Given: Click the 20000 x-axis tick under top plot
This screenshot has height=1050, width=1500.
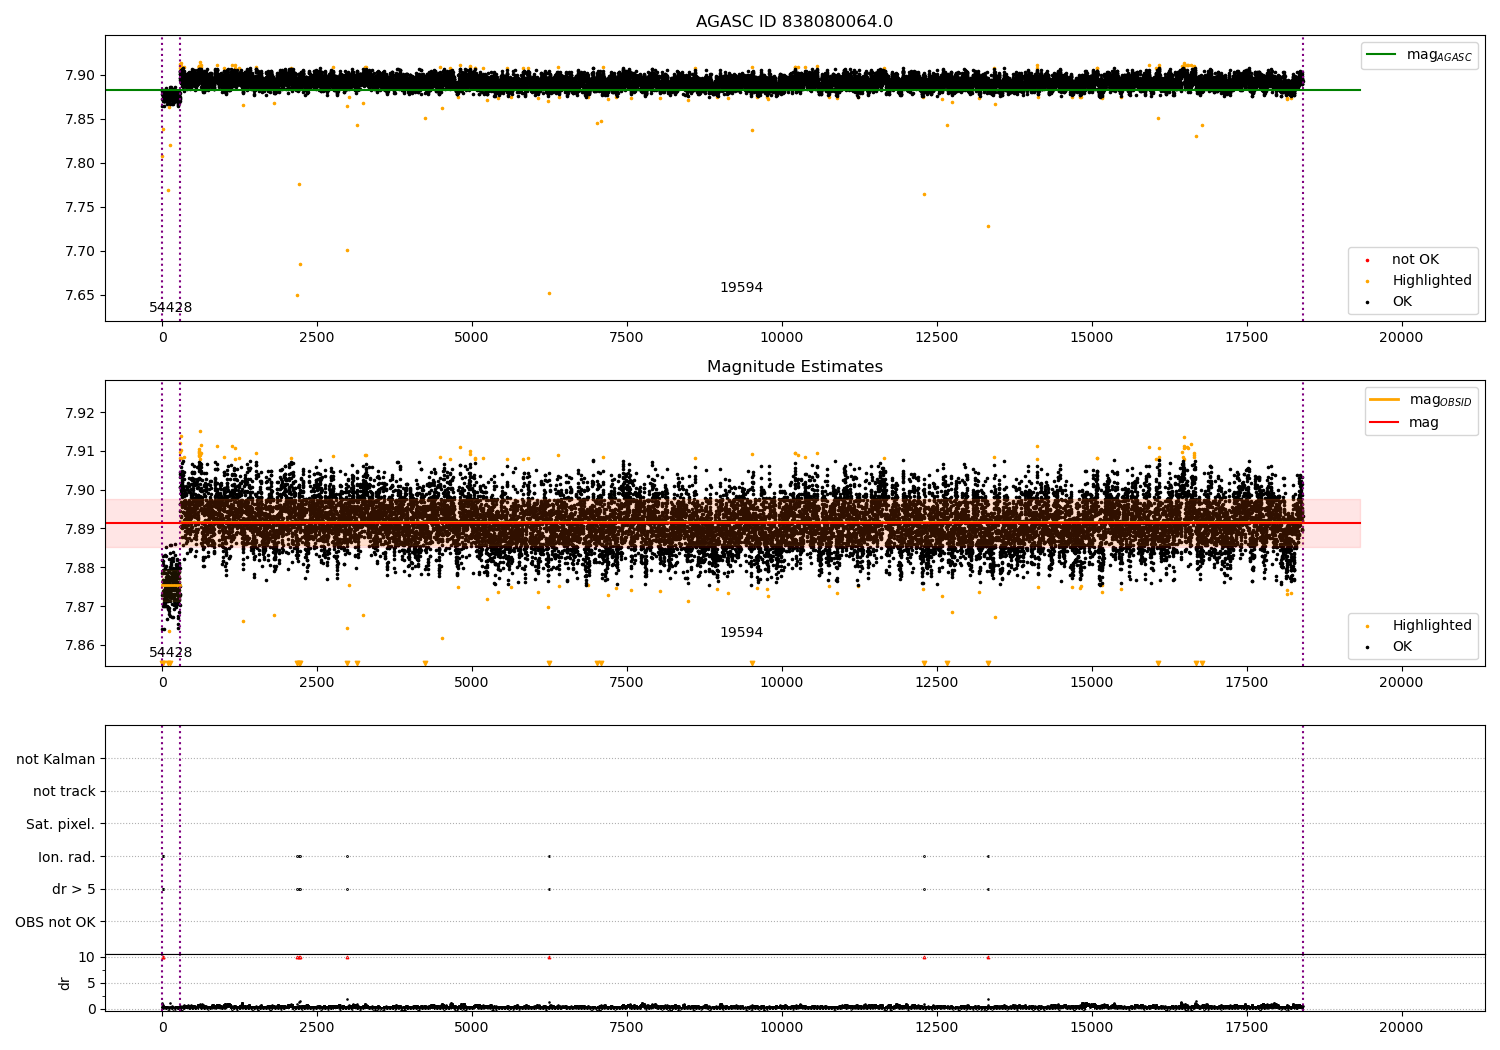Looking at the screenshot, I should point(1401,338).
